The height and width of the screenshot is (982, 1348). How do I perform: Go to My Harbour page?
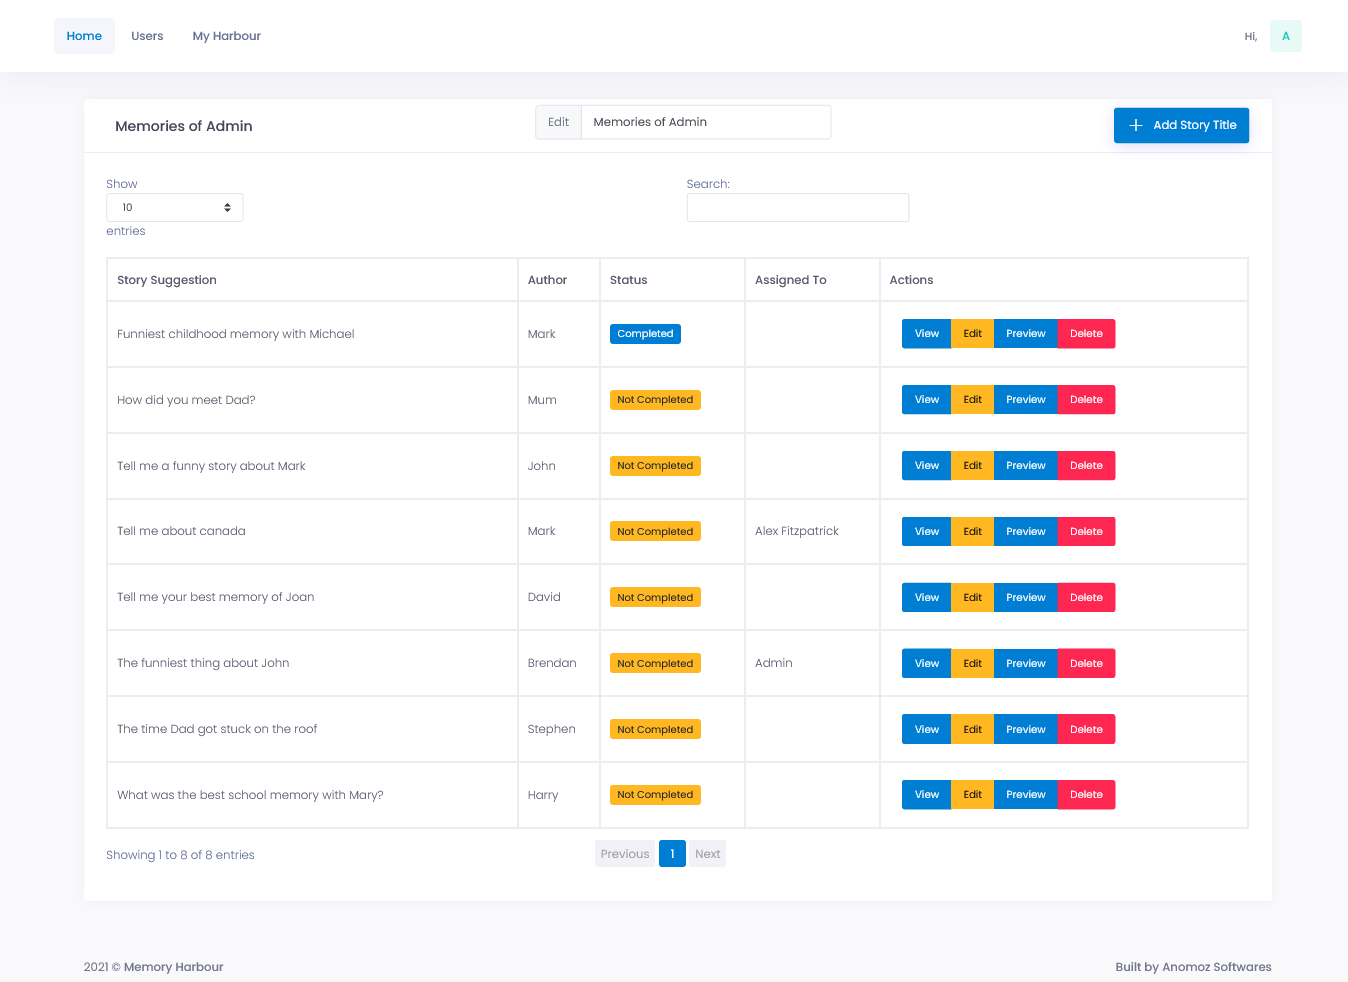[x=226, y=36]
